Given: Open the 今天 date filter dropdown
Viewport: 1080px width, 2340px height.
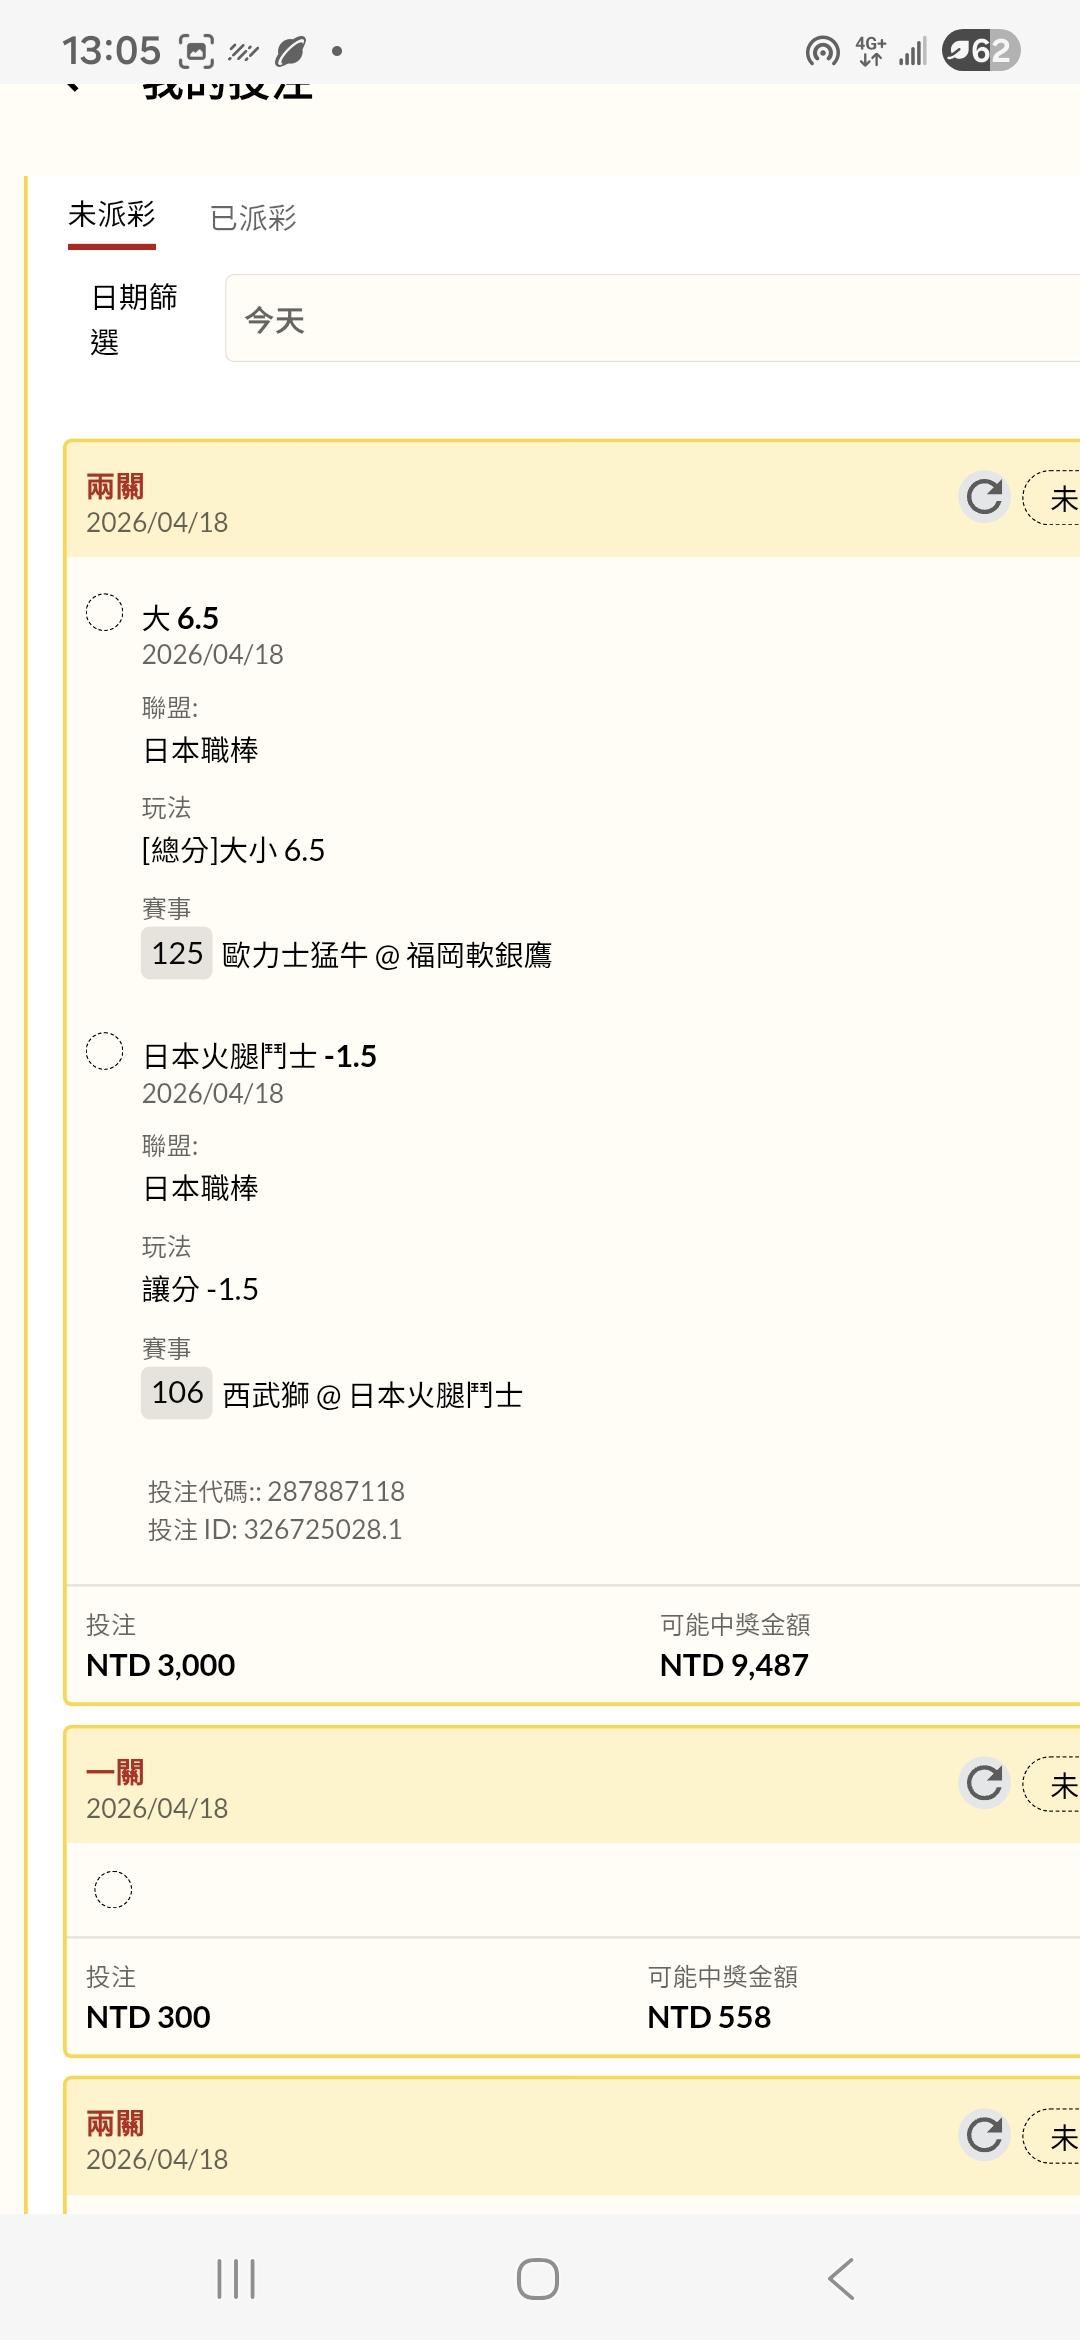Looking at the screenshot, I should pos(652,318).
